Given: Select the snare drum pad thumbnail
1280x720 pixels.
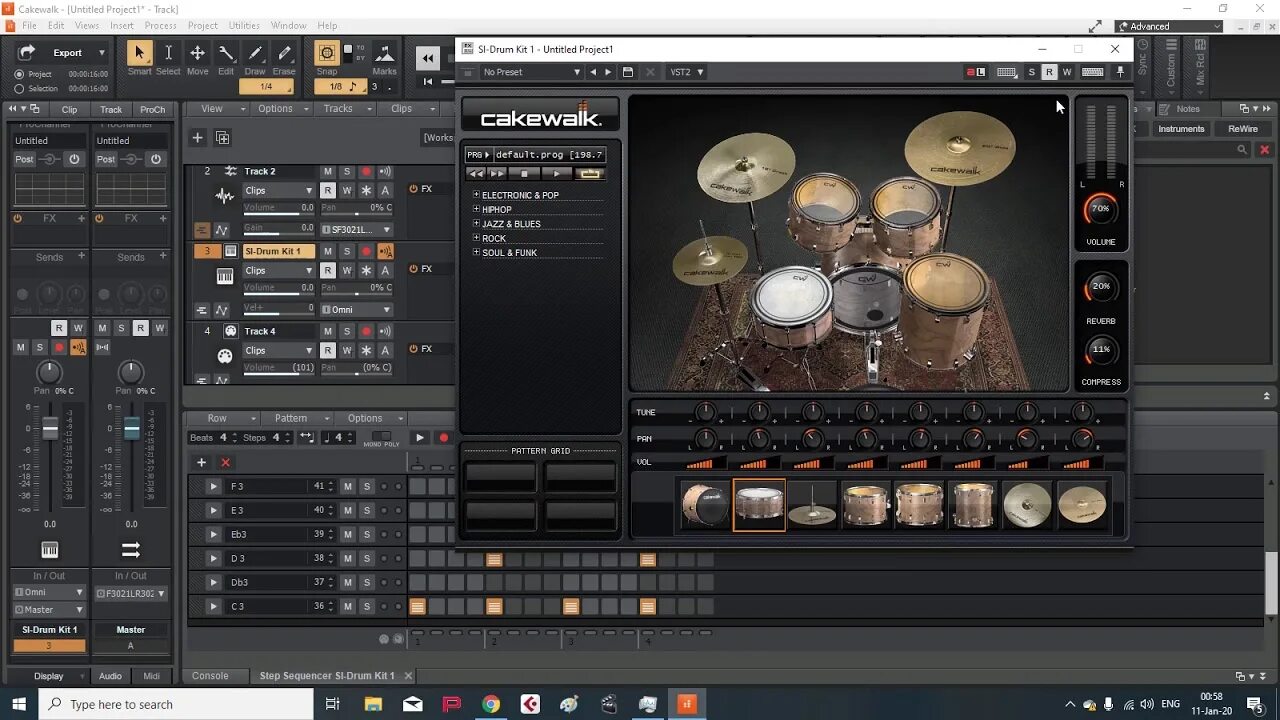Looking at the screenshot, I should tap(759, 504).
